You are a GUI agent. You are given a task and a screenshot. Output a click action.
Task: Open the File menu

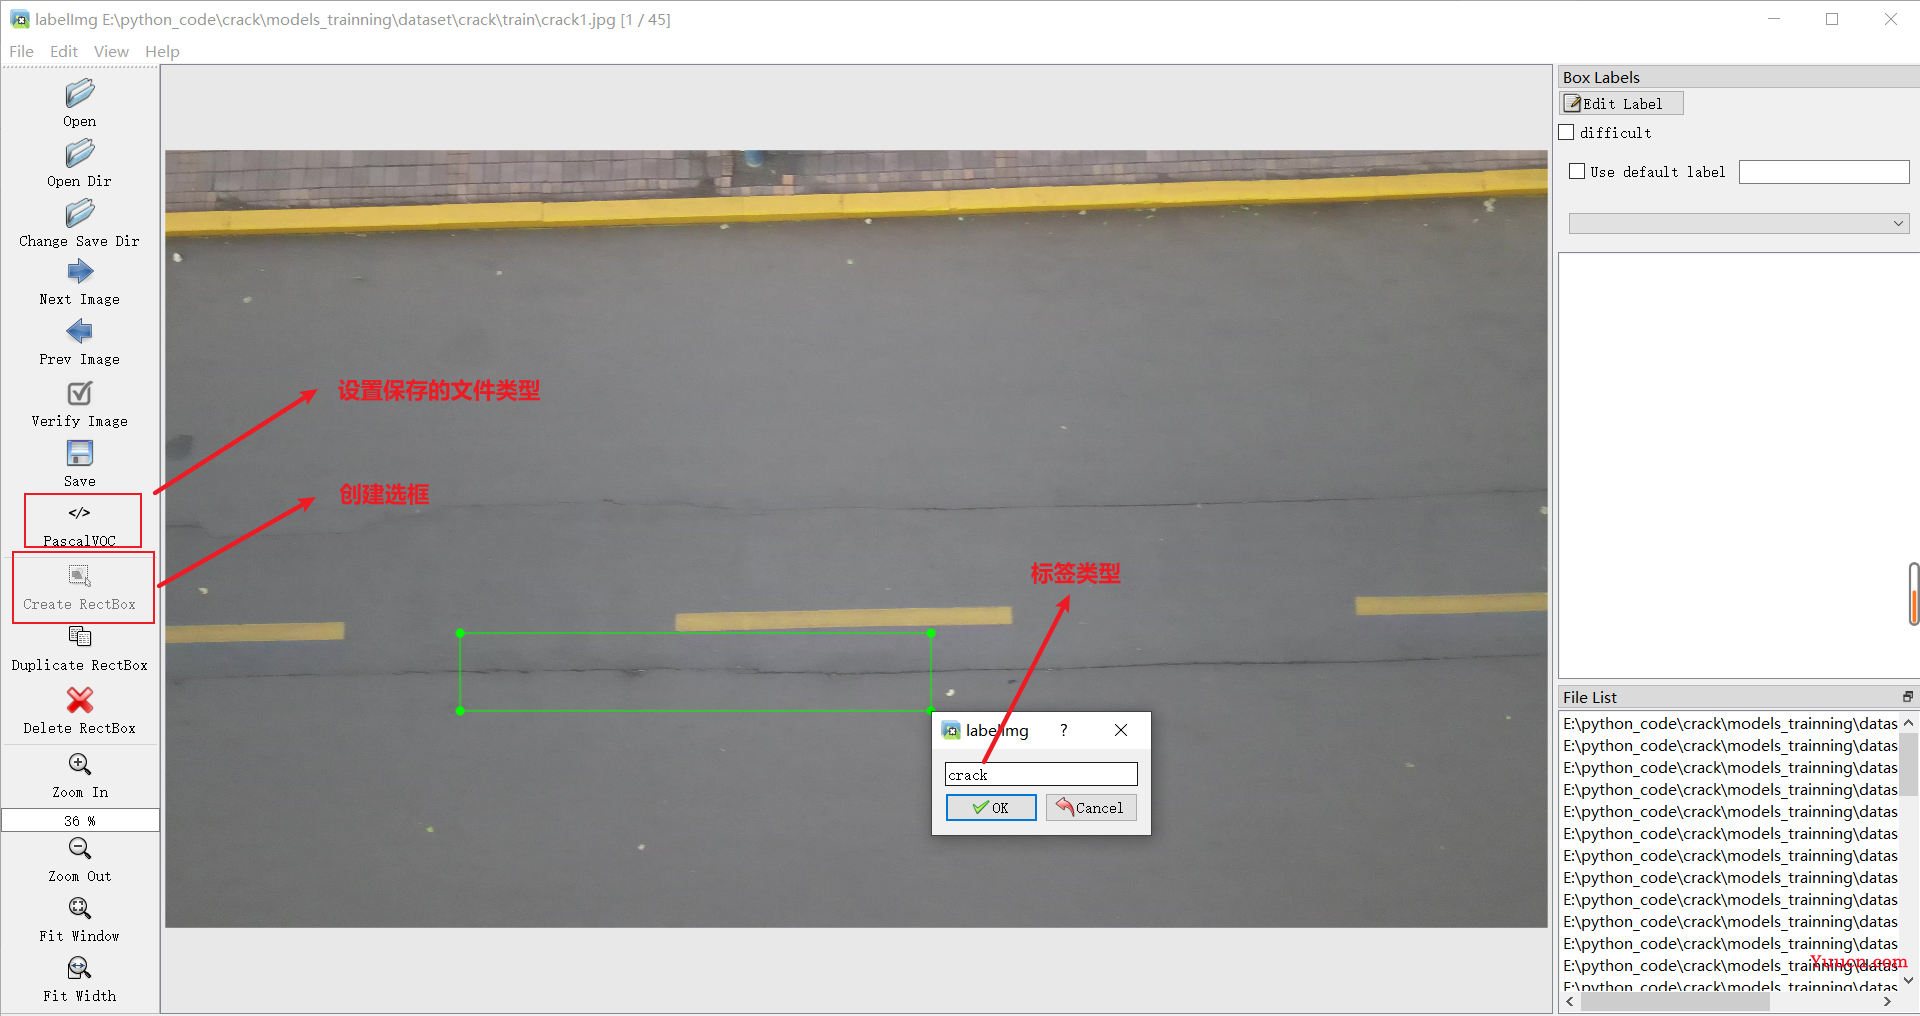(x=21, y=51)
